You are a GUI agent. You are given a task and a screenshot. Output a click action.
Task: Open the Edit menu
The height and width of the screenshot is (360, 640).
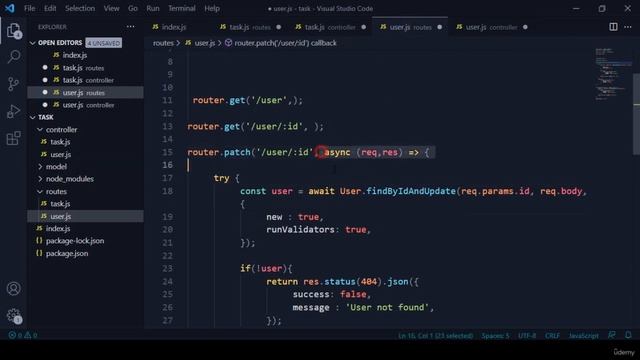[x=50, y=8]
